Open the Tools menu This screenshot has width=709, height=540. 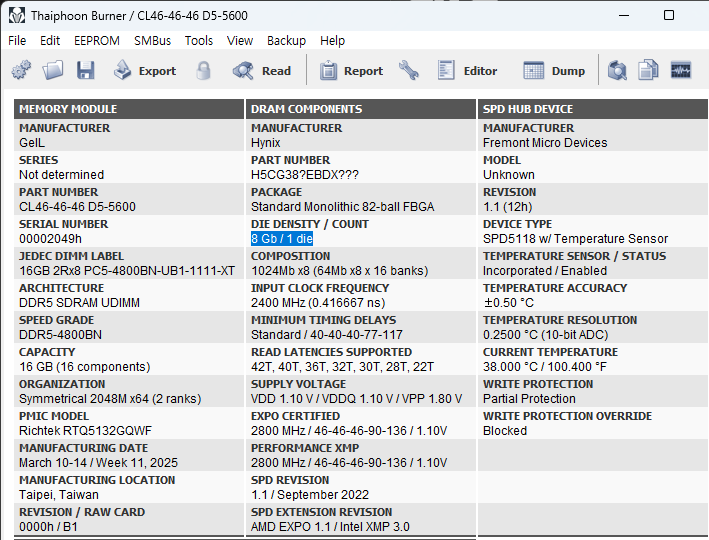click(199, 41)
